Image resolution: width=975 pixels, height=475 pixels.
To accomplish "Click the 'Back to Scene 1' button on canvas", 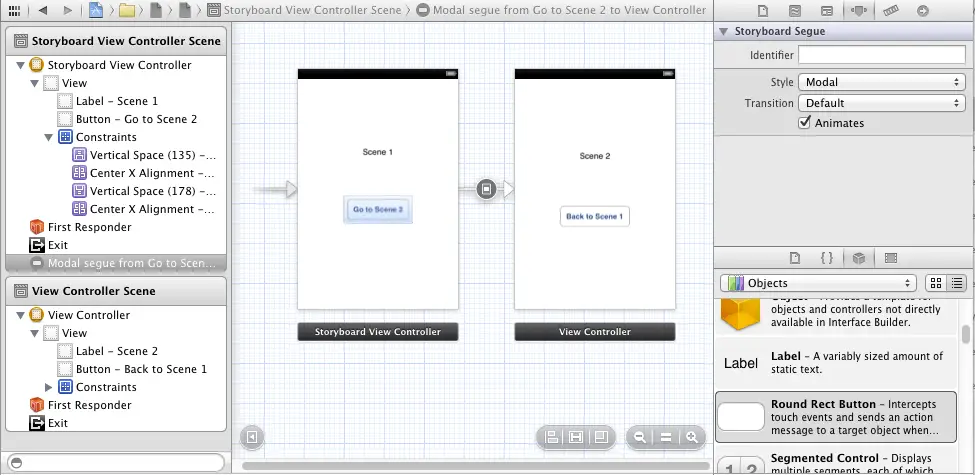I will 594,216.
